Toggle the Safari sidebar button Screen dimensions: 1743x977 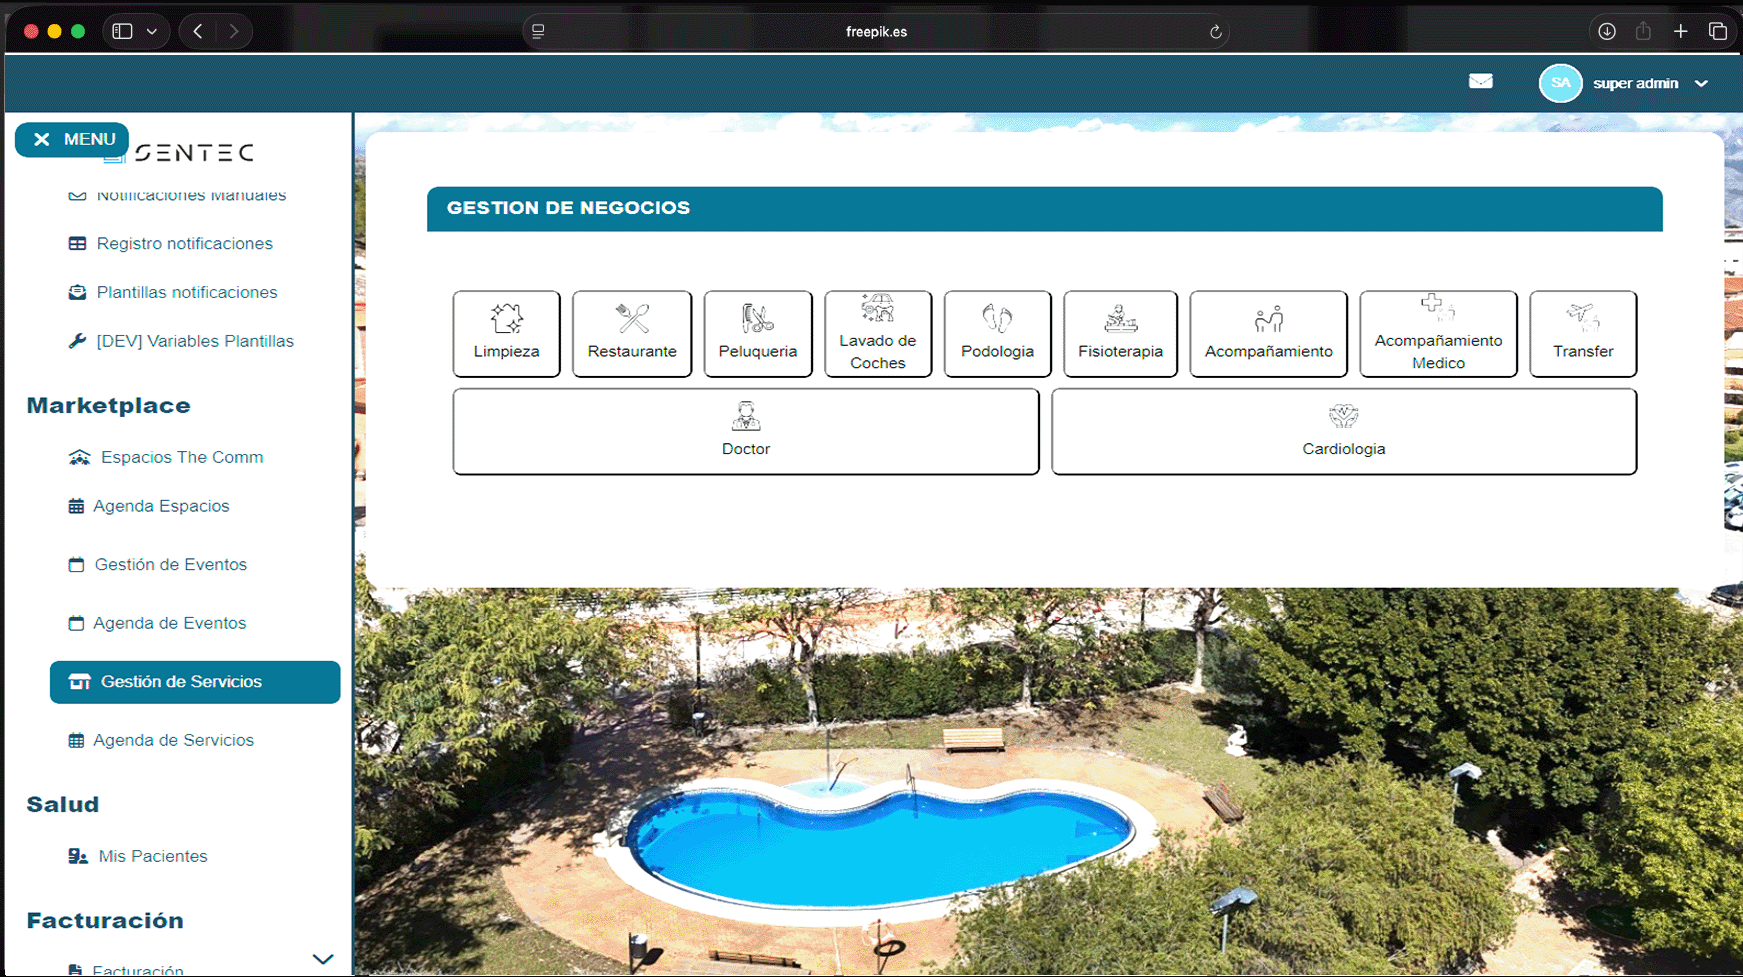(x=122, y=32)
